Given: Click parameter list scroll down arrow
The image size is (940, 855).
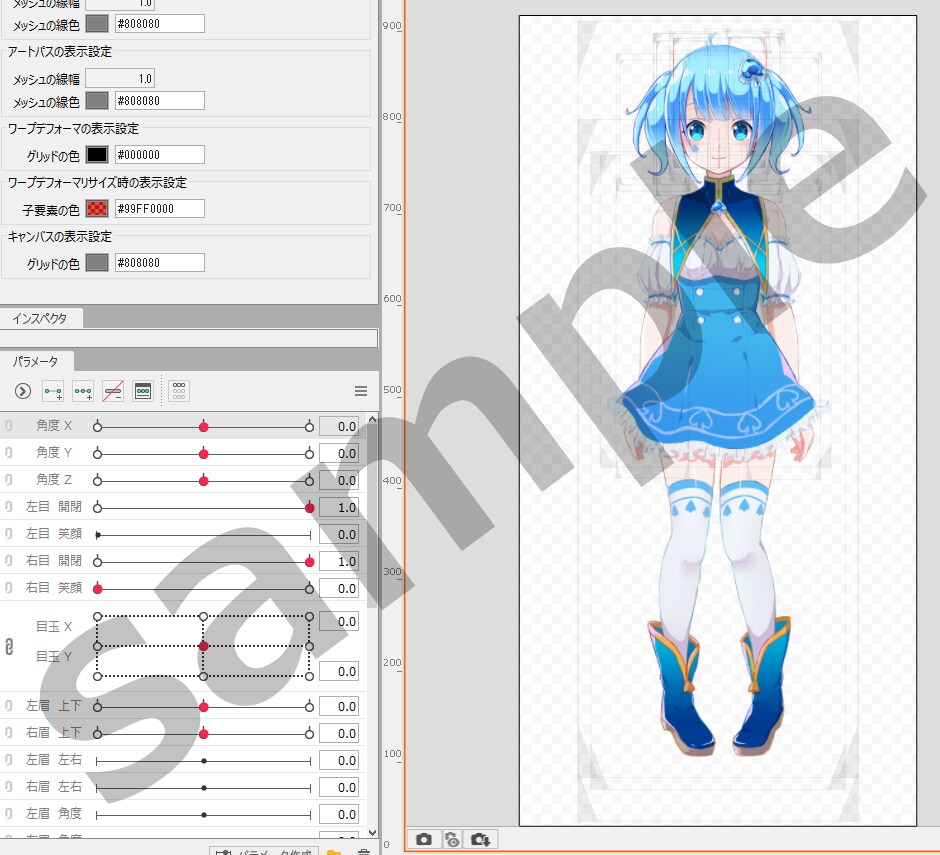Looking at the screenshot, I should (x=372, y=832).
